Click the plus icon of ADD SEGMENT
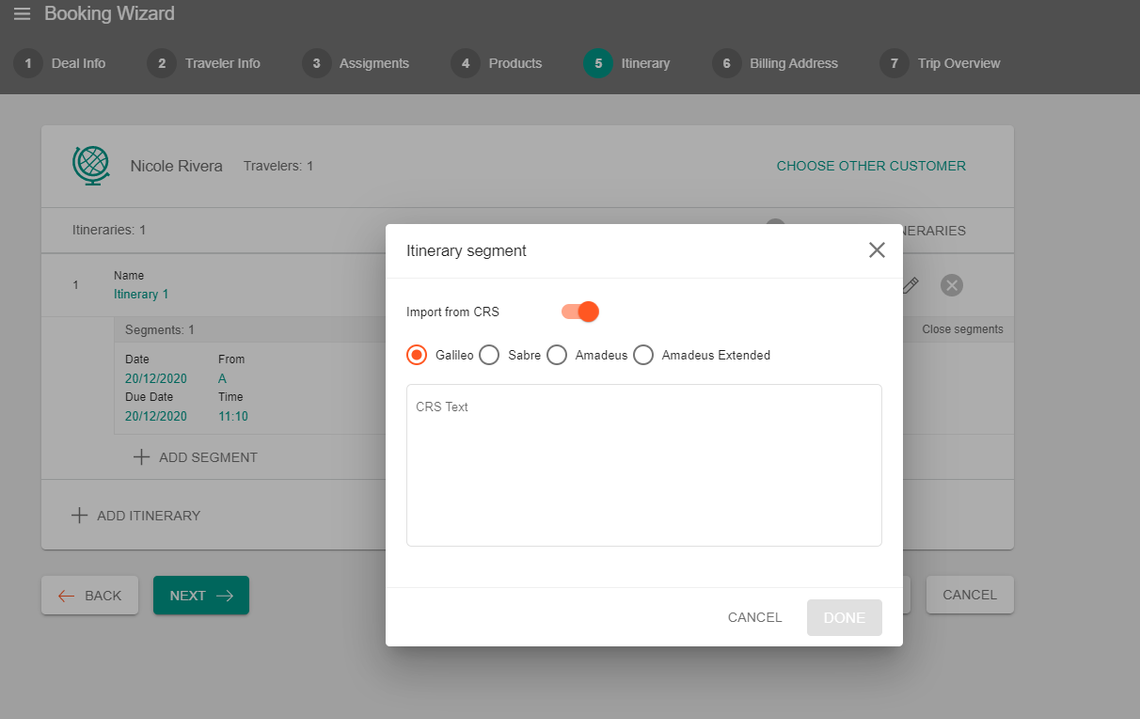This screenshot has width=1140, height=719. click(141, 457)
